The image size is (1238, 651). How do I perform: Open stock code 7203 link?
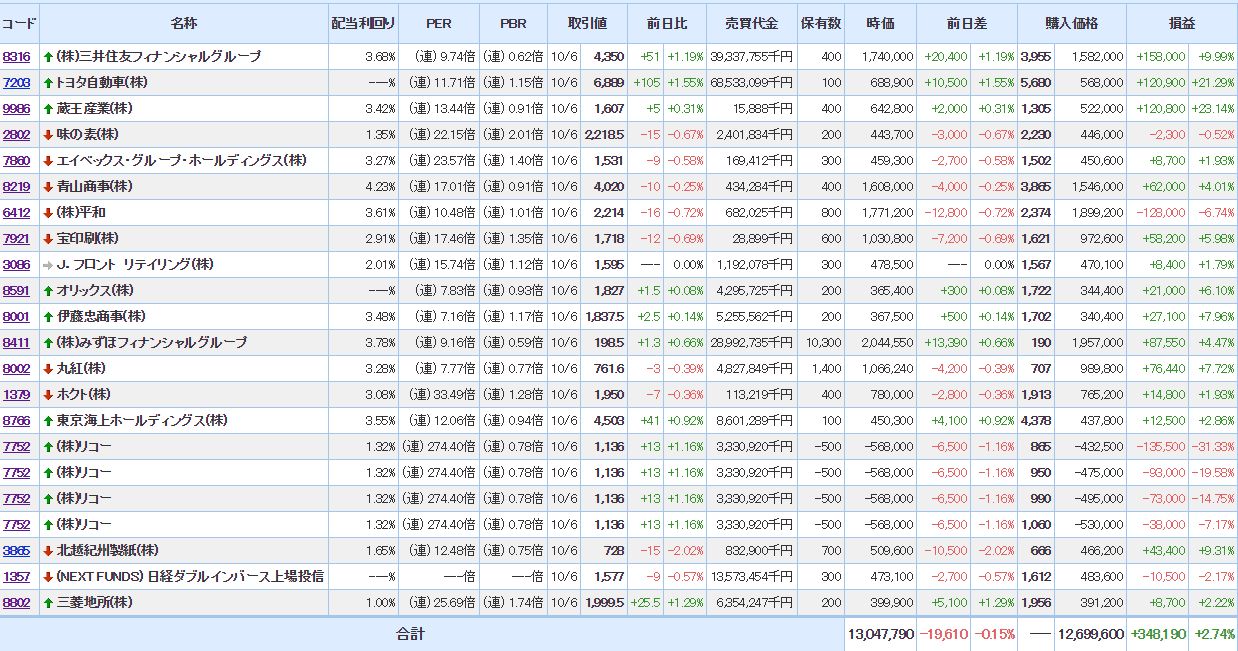(x=16, y=82)
